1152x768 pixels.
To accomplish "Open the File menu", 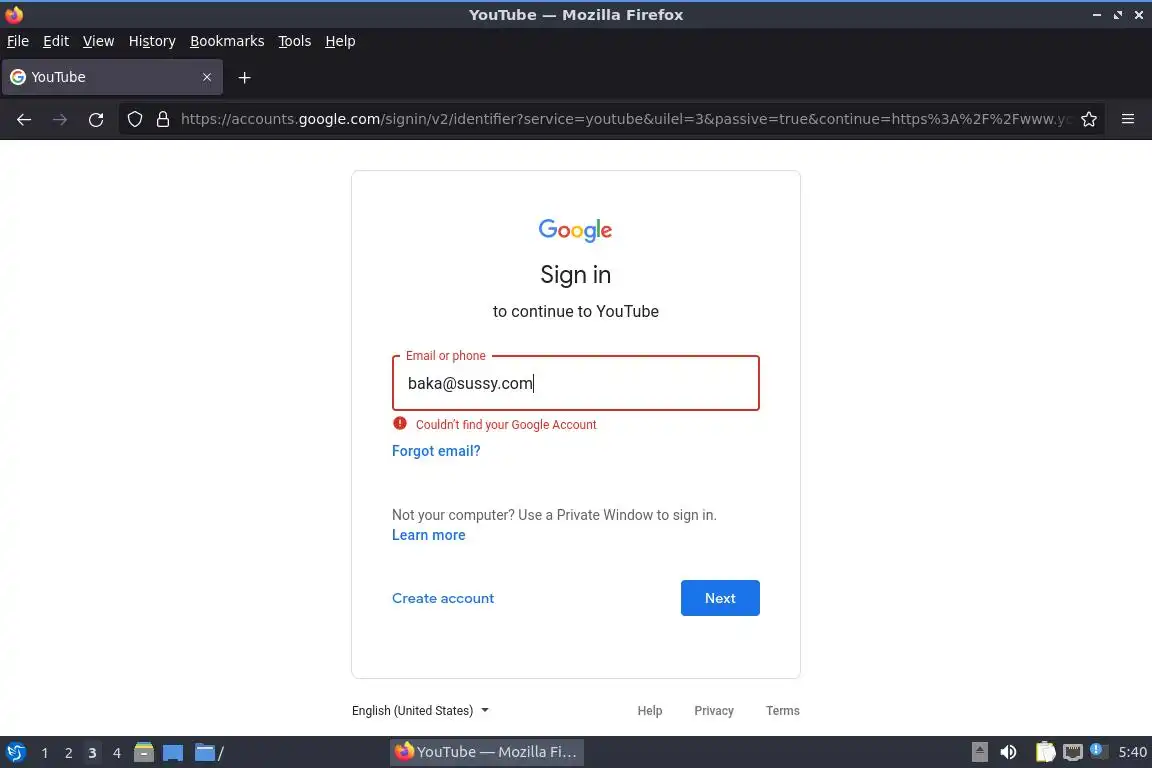I will pos(18,41).
